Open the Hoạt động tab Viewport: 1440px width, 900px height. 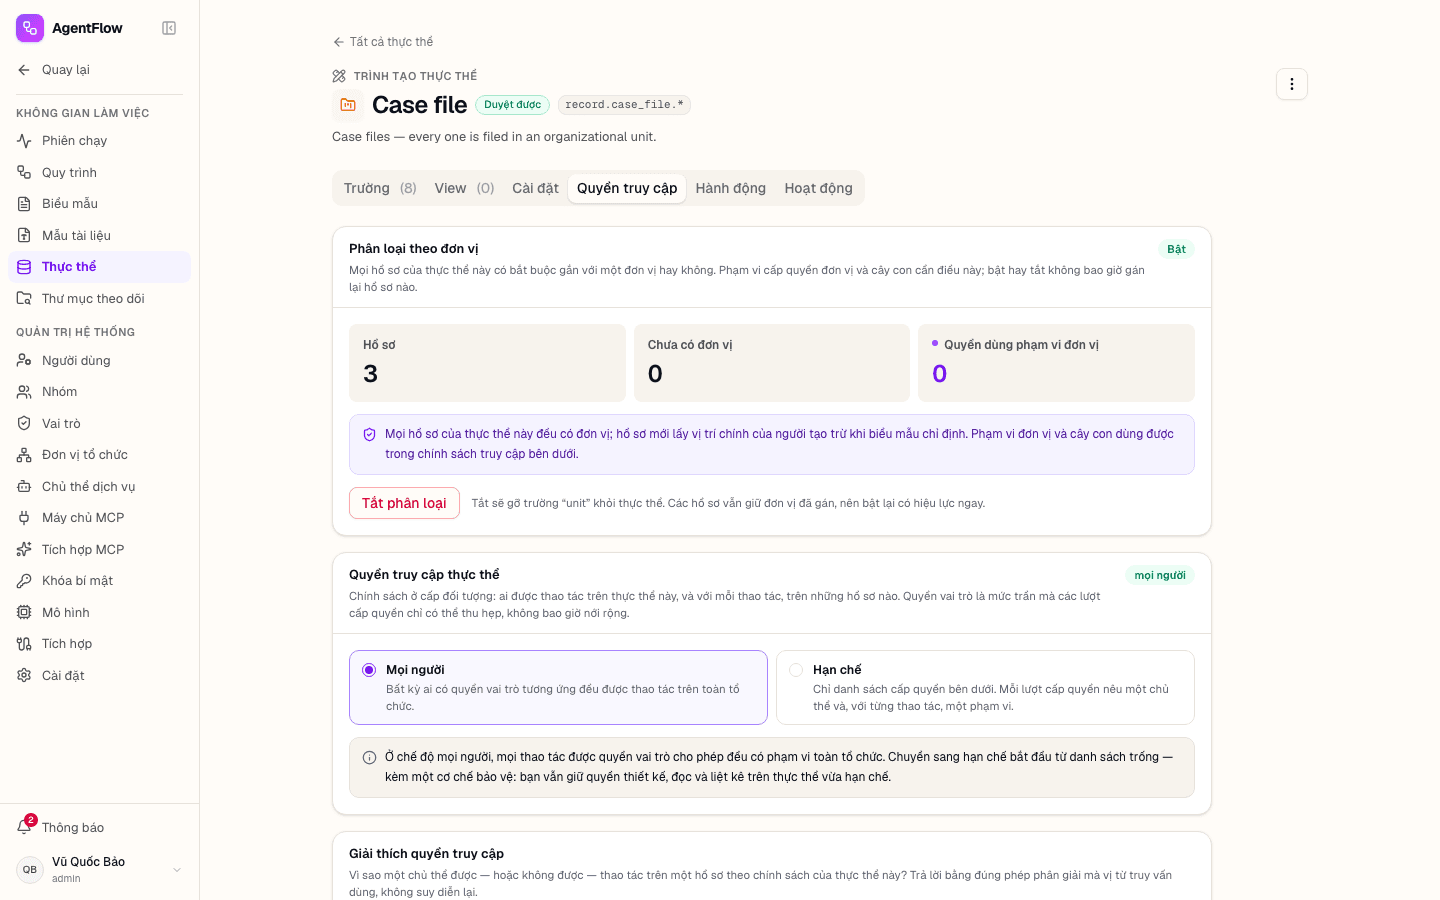[819, 188]
